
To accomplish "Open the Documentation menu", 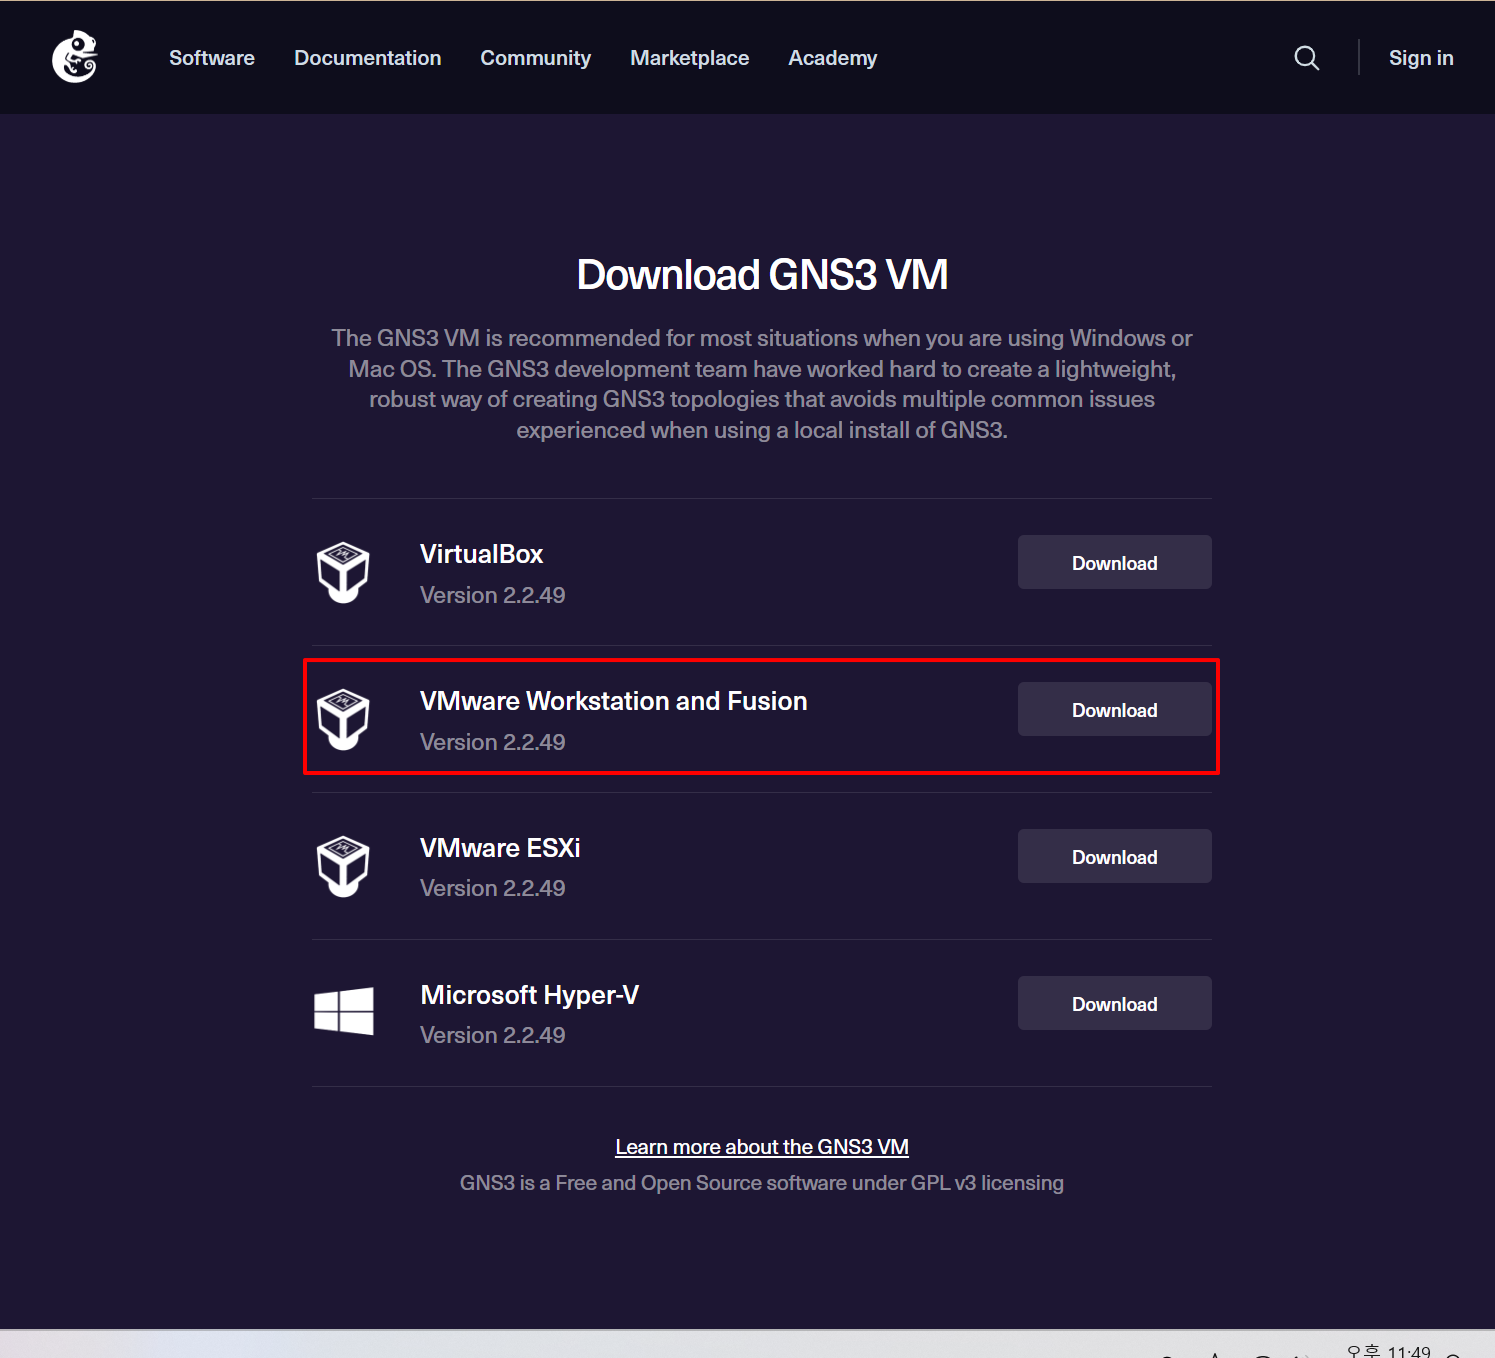I will click(368, 58).
